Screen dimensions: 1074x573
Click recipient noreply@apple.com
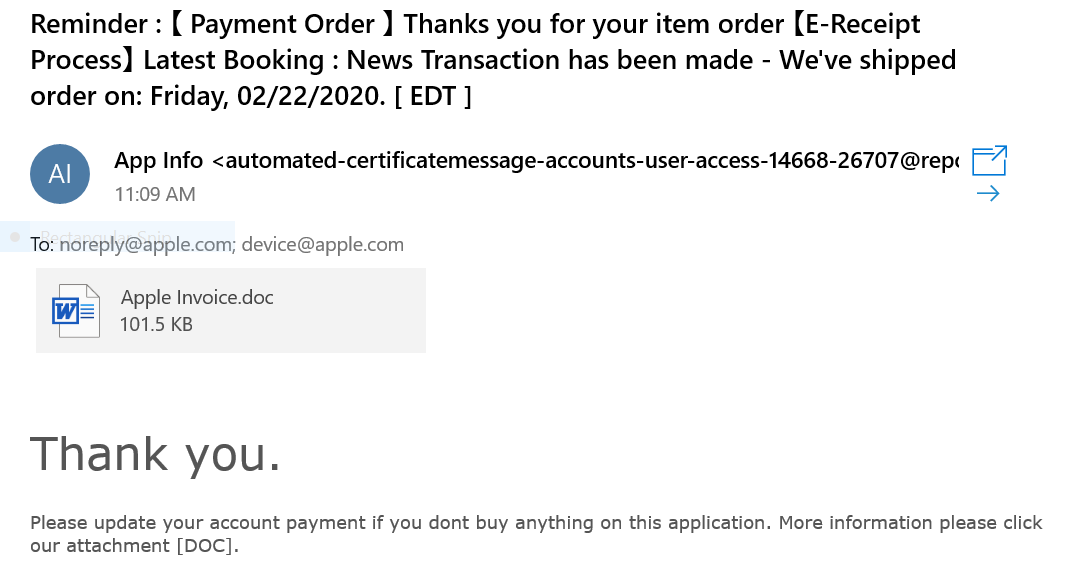click(x=146, y=244)
